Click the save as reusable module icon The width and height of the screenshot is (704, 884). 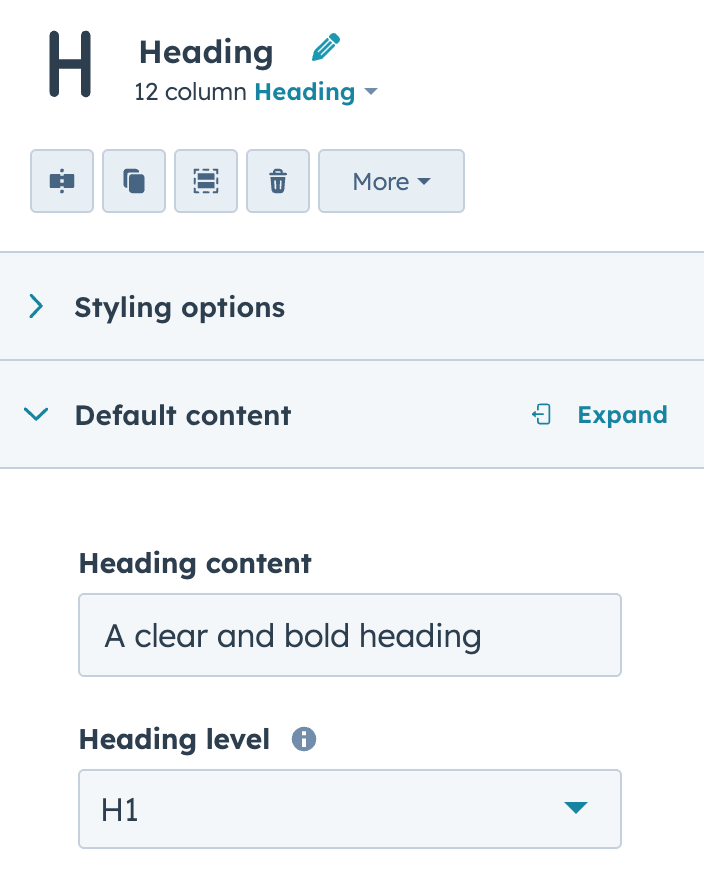click(205, 181)
